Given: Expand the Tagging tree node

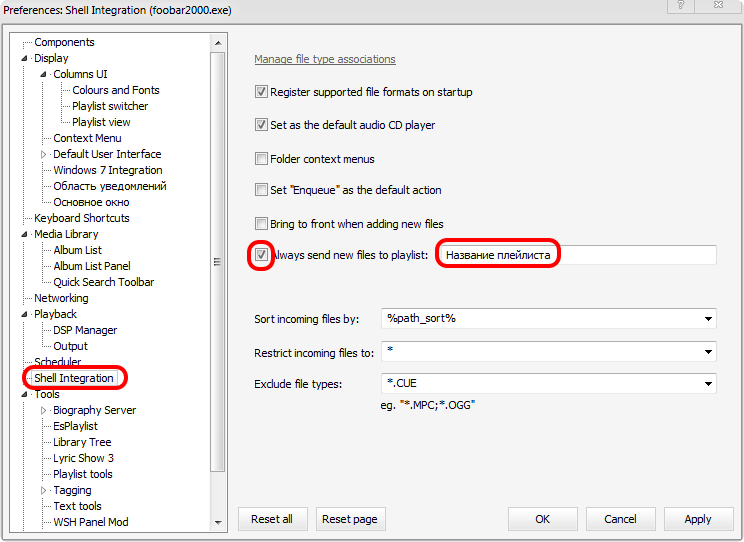Looking at the screenshot, I should click(44, 490).
